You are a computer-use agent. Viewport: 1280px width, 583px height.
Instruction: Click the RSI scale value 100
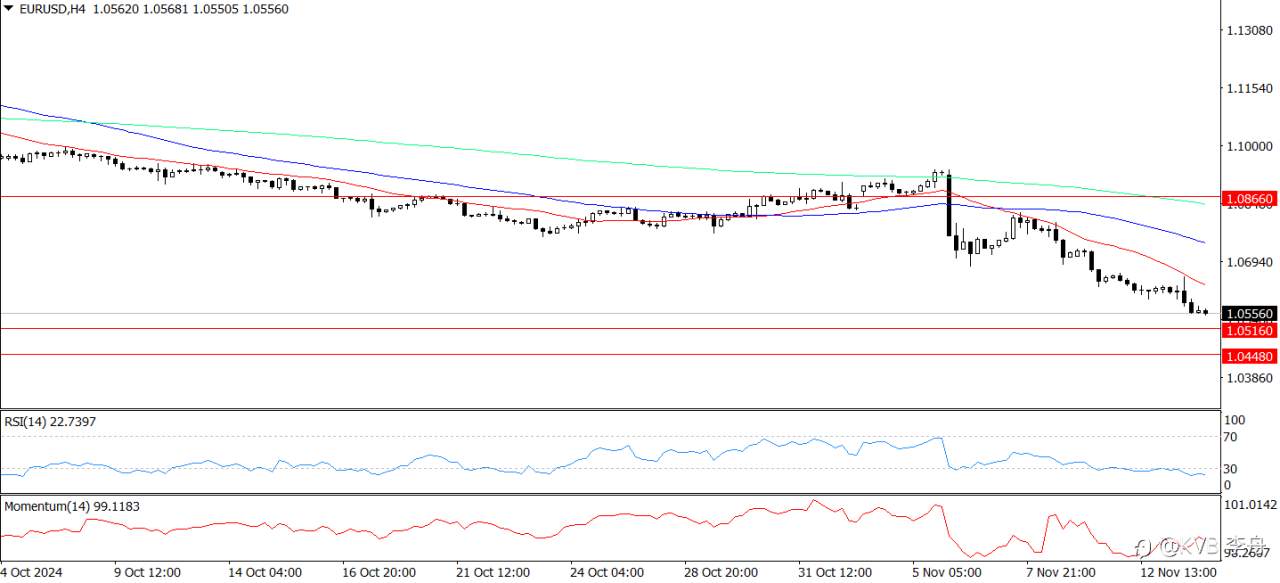[1235, 420]
